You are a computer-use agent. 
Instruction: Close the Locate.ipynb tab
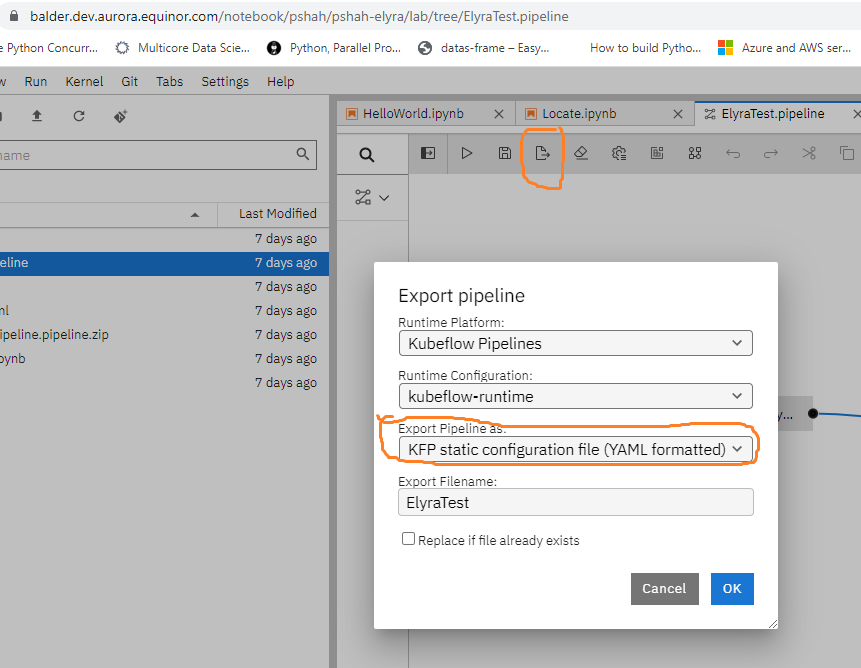tap(679, 114)
